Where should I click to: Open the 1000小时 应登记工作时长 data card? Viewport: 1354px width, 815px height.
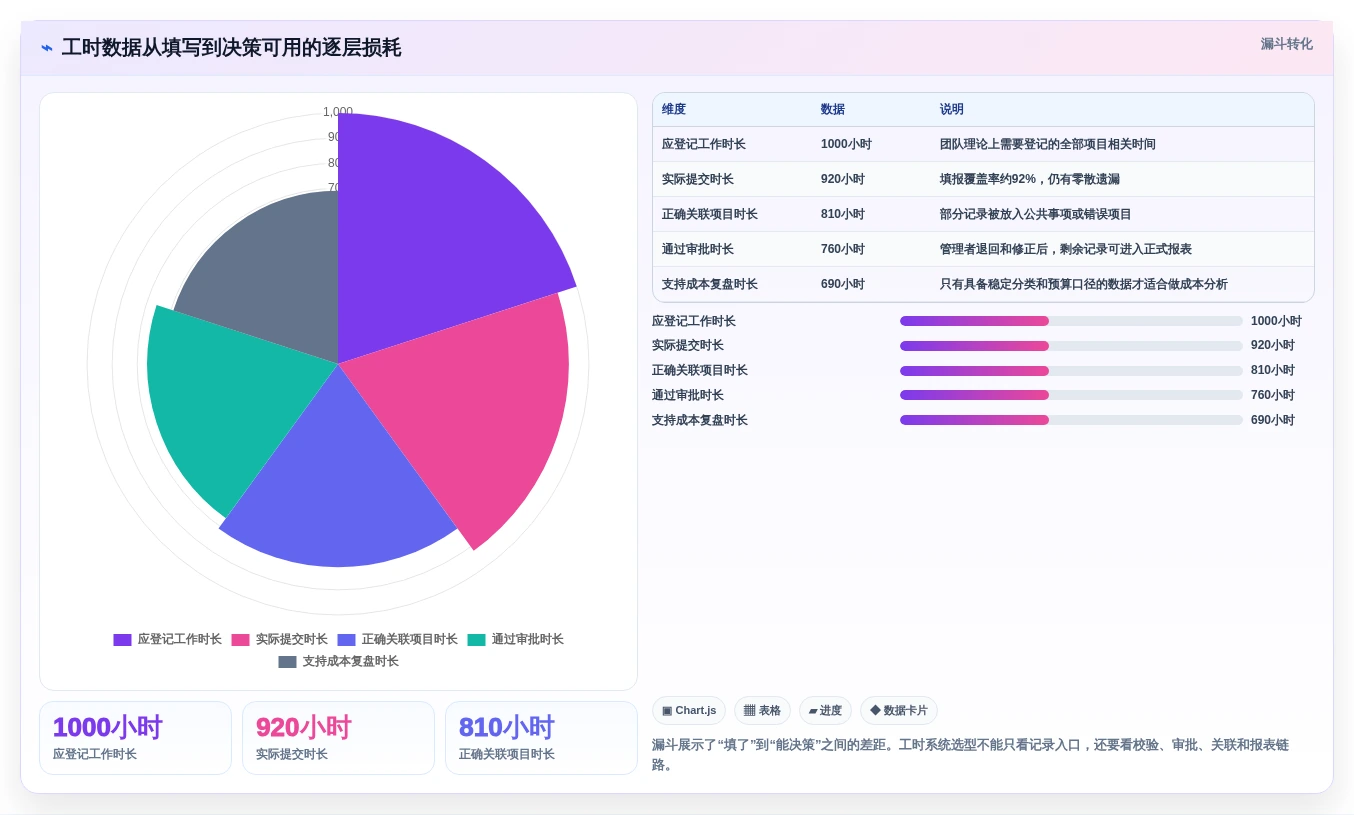(x=135, y=738)
